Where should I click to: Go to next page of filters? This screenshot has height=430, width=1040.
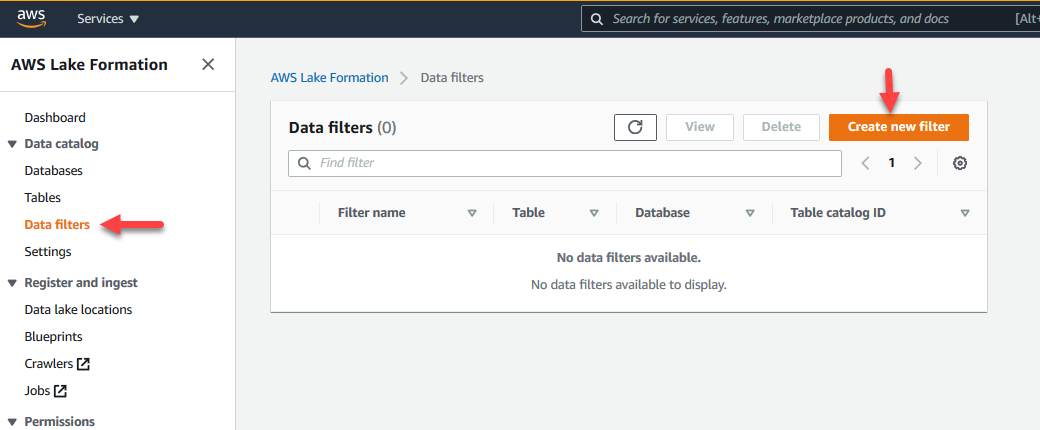click(x=918, y=163)
